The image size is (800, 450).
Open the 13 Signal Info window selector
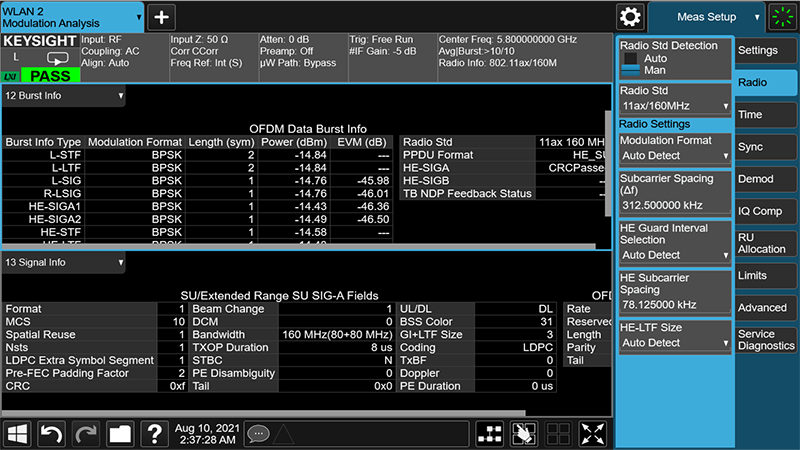64,263
